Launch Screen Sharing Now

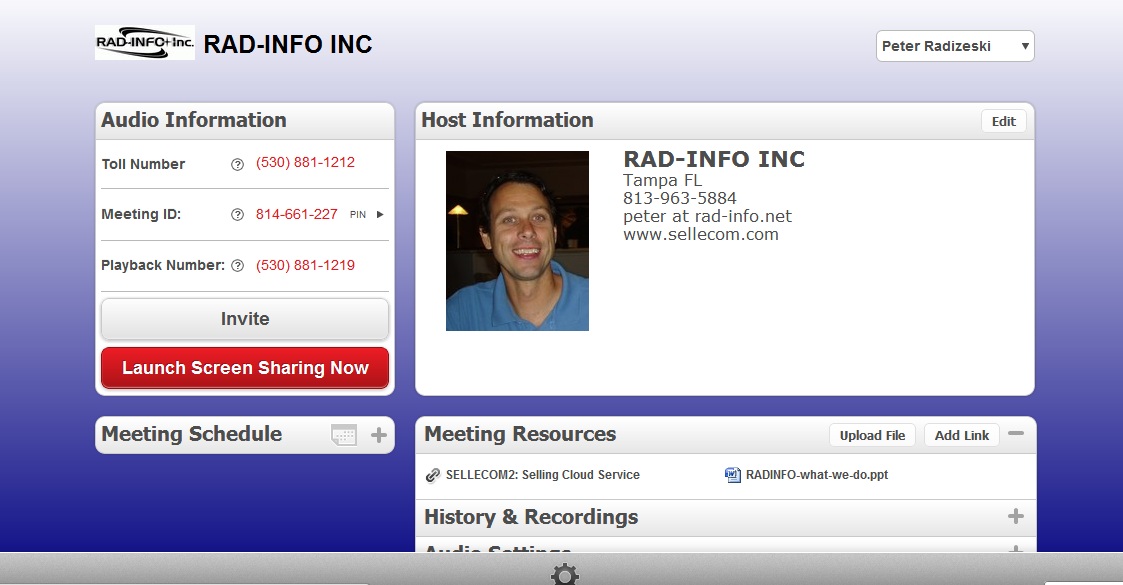245,368
